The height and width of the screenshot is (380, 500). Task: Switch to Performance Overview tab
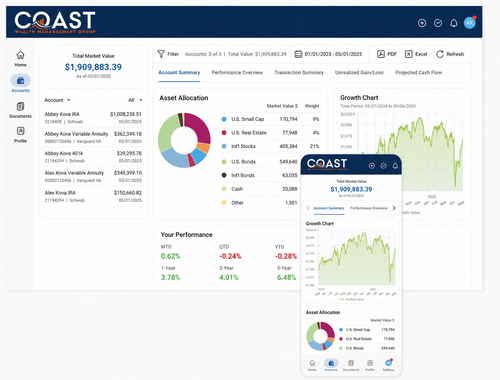[x=237, y=73]
